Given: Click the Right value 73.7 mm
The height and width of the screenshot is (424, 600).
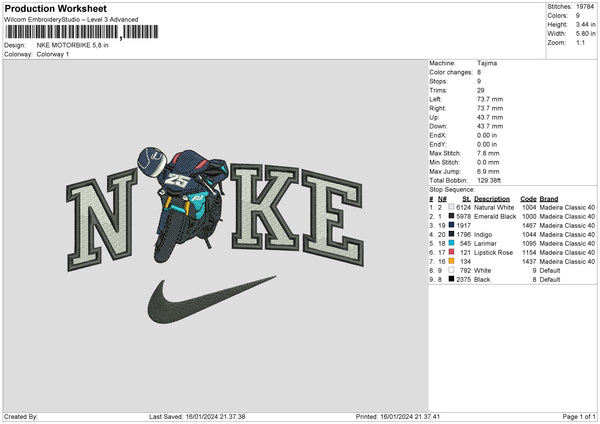Looking at the screenshot, I should point(490,108).
